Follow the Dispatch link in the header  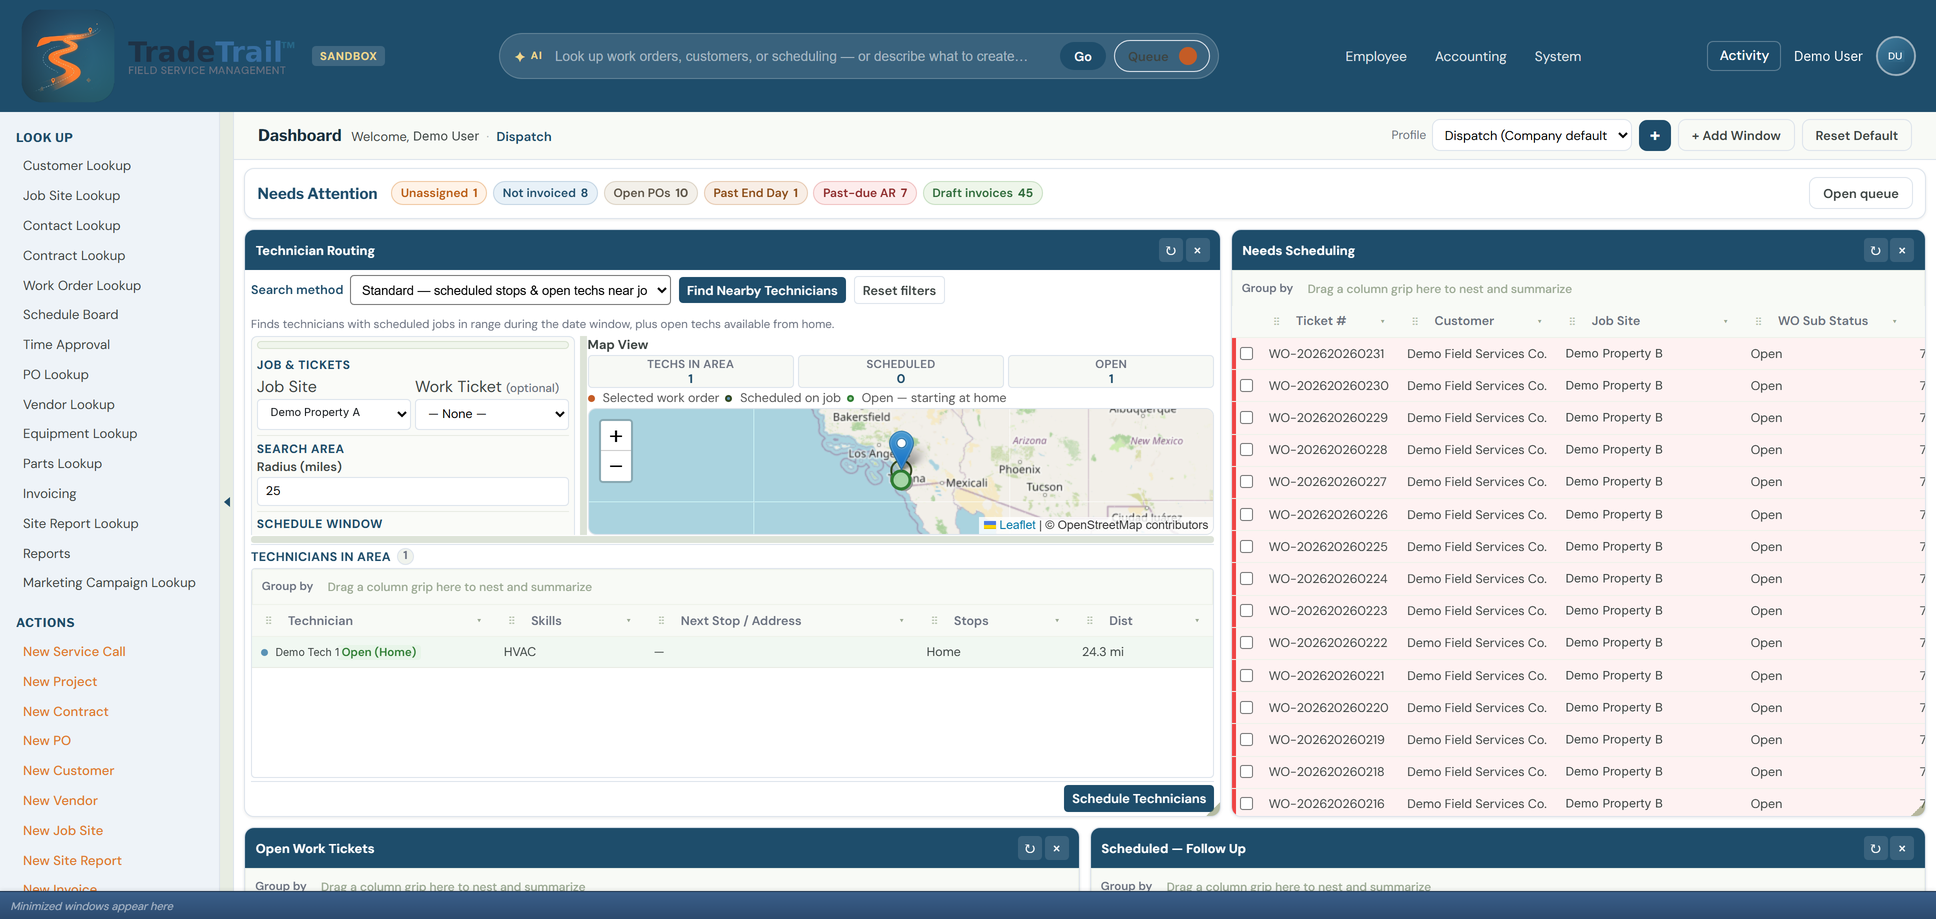pyautogui.click(x=524, y=137)
